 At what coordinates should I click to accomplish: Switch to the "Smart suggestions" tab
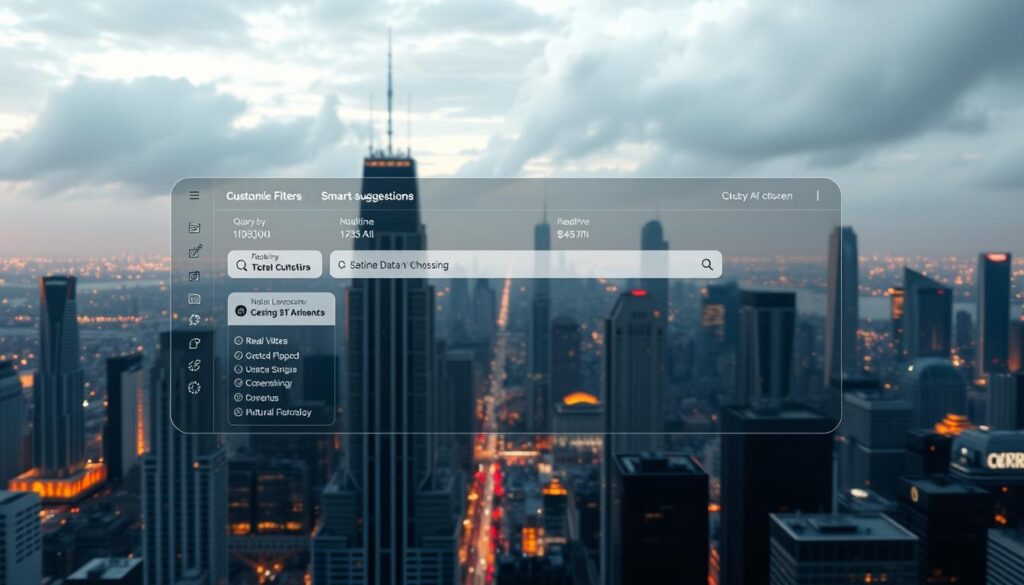367,197
